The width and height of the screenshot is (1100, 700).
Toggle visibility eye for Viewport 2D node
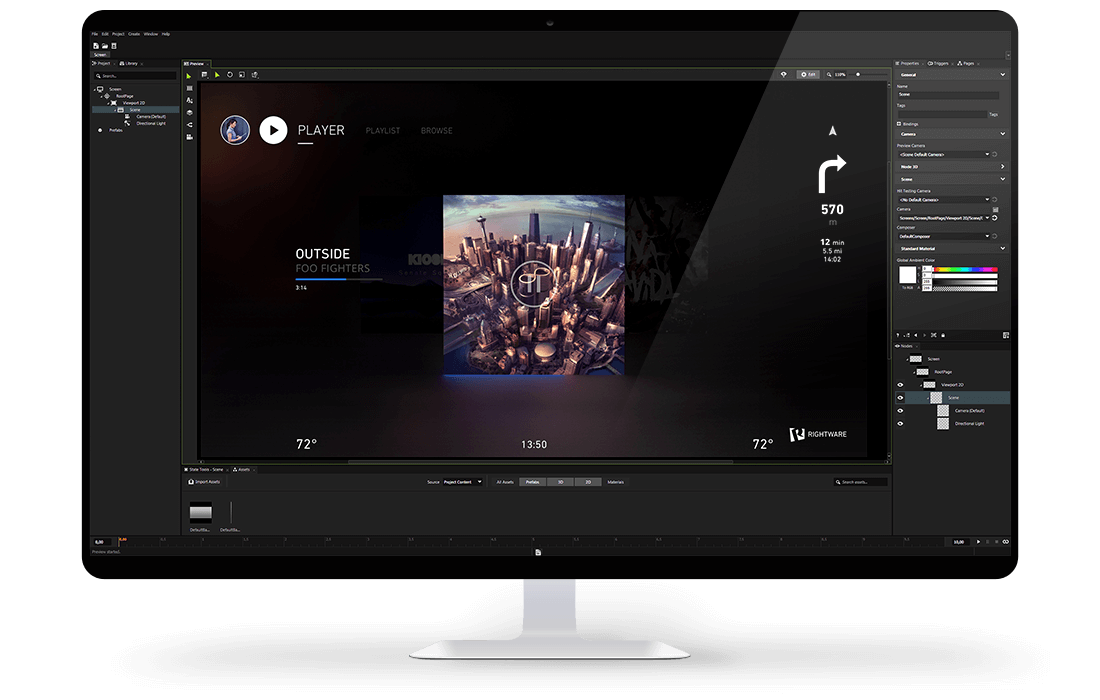[x=900, y=384]
